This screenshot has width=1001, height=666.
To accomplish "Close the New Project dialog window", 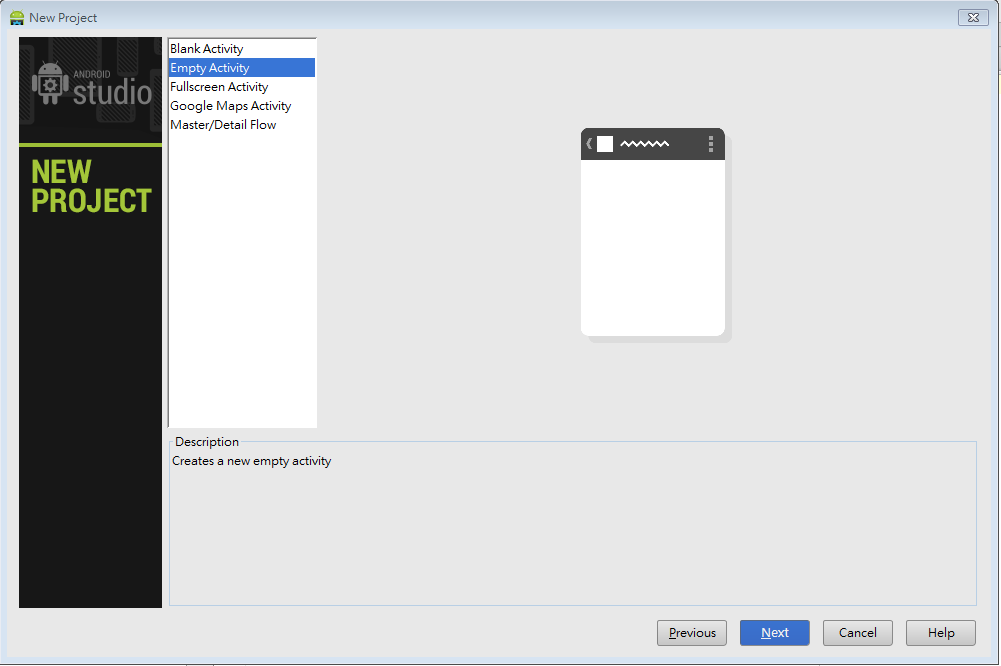I will tap(973, 17).
